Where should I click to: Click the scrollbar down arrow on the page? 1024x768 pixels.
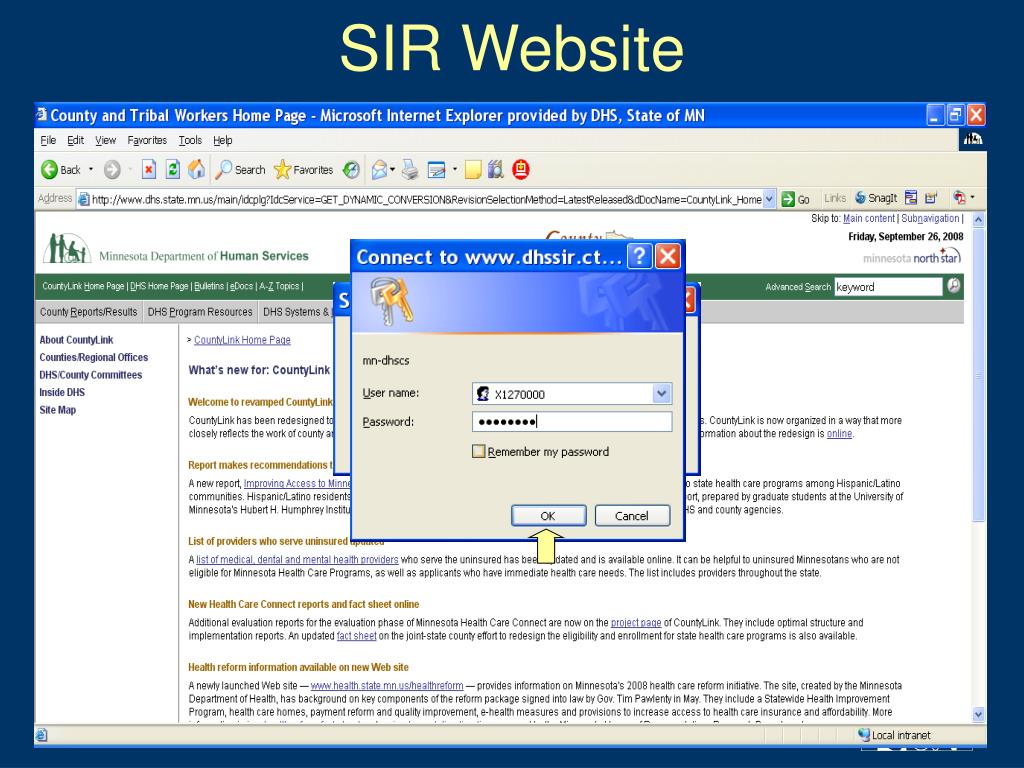pyautogui.click(x=978, y=714)
